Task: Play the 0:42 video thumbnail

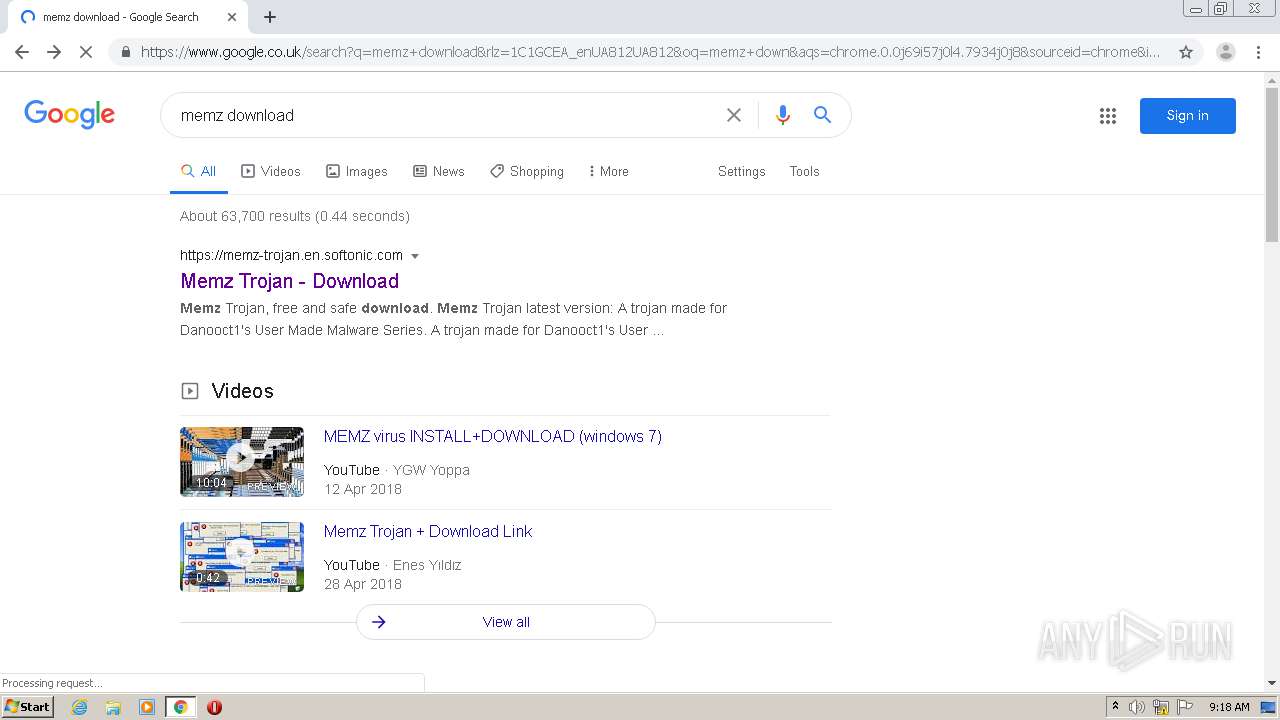Action: pyautogui.click(x=242, y=557)
